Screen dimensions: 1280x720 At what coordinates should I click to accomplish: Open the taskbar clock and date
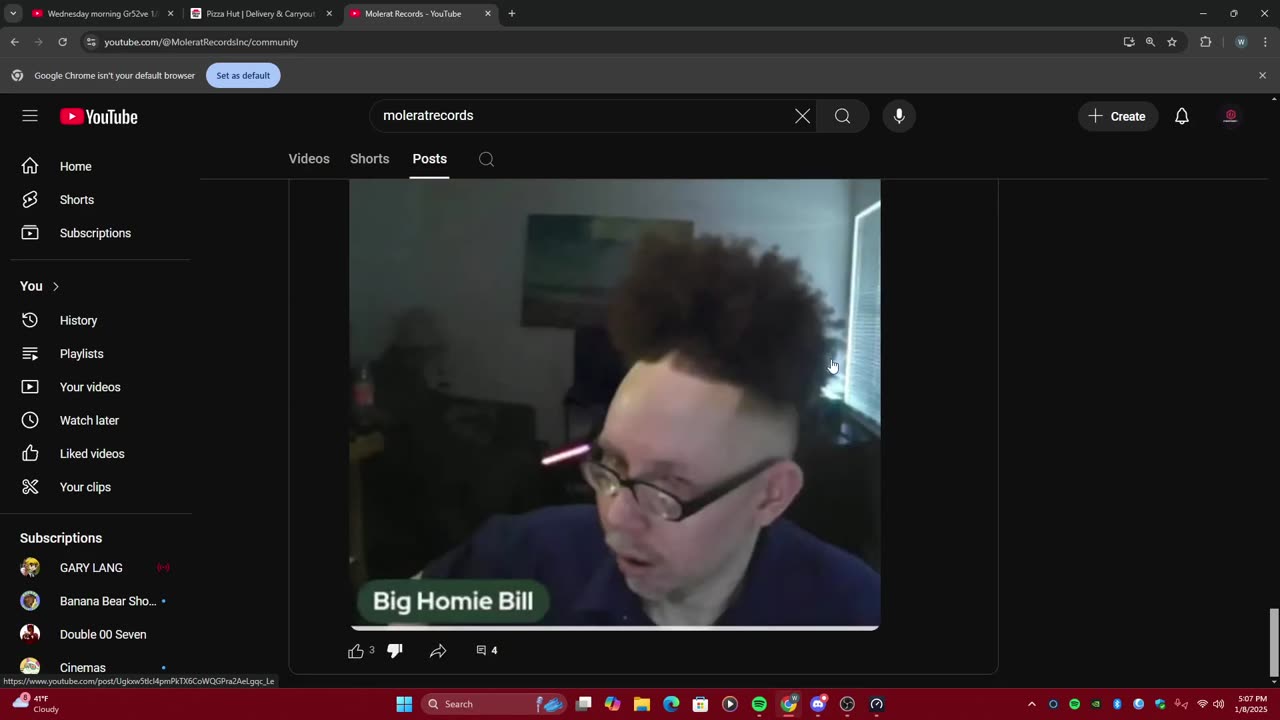point(1251,704)
